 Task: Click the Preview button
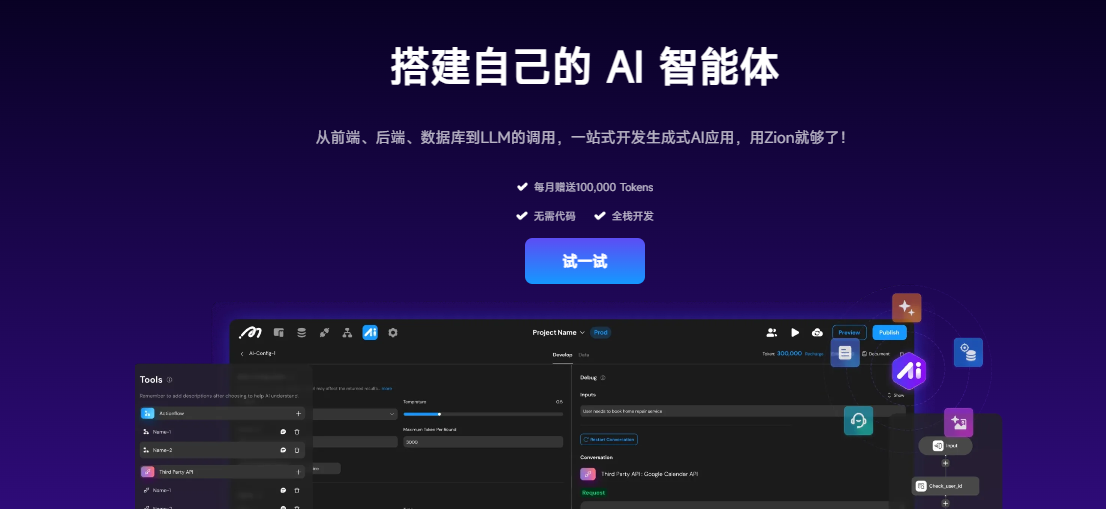point(849,333)
